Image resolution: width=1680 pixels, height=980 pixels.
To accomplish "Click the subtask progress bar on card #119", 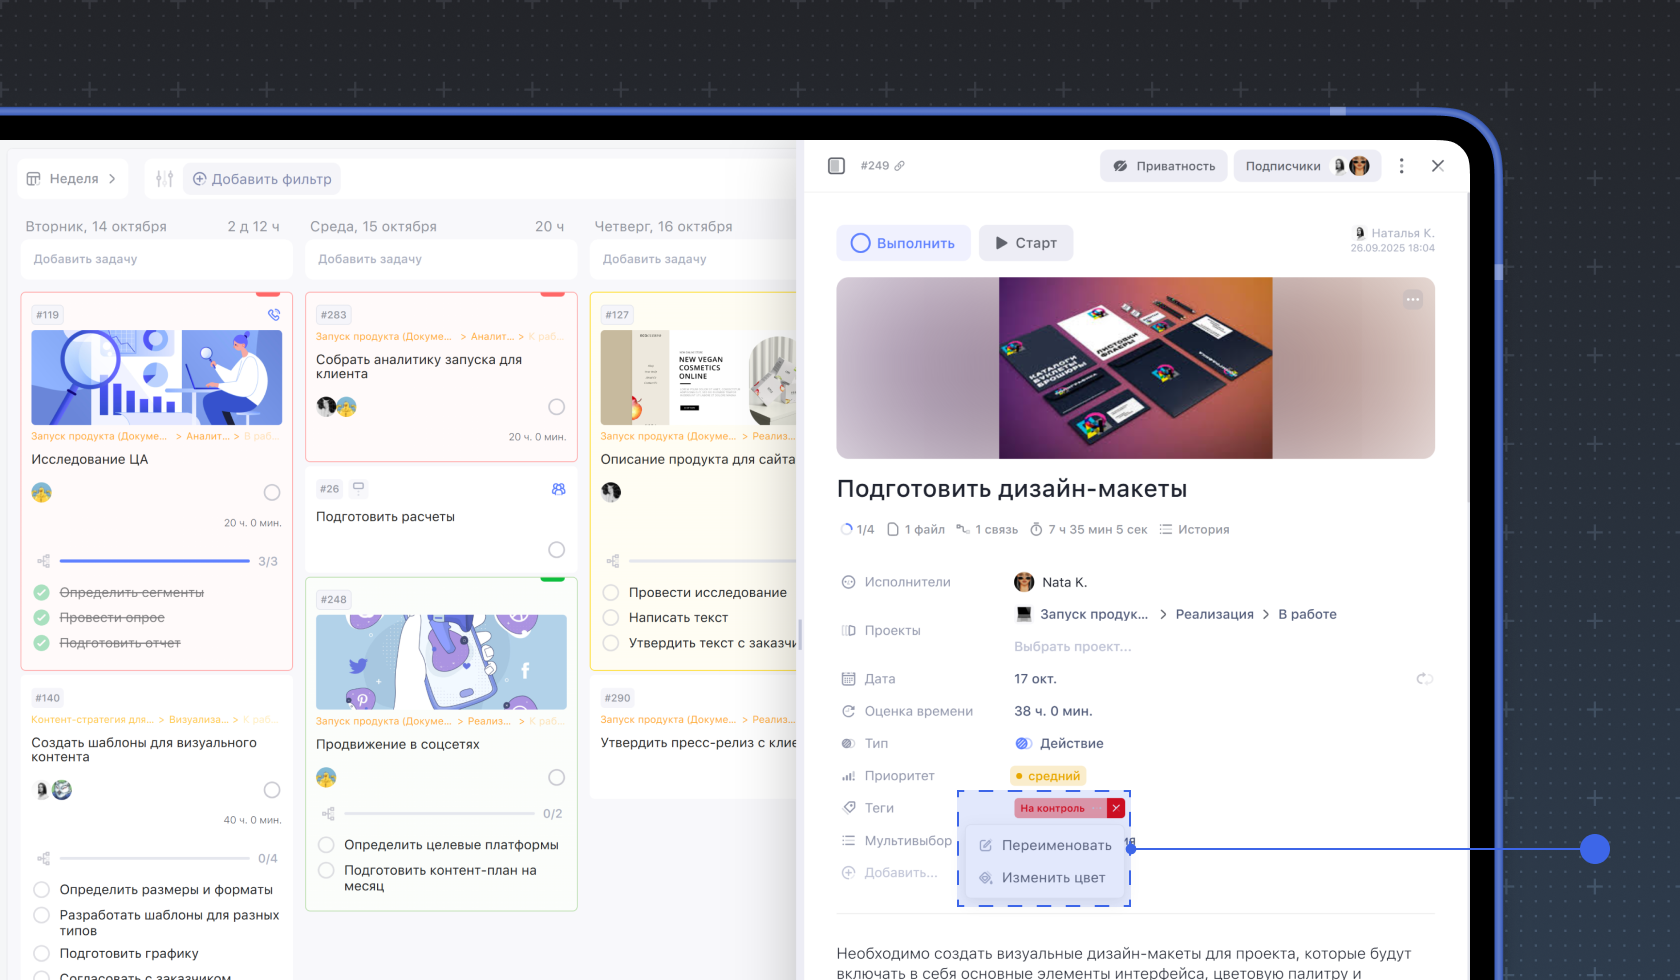I will (x=154, y=561).
